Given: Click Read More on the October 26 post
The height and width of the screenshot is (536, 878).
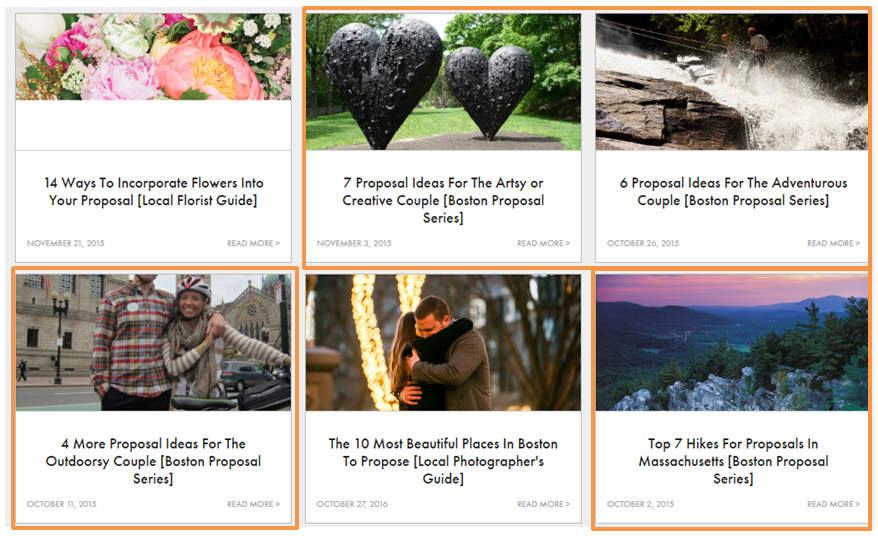Looking at the screenshot, I should [x=833, y=243].
